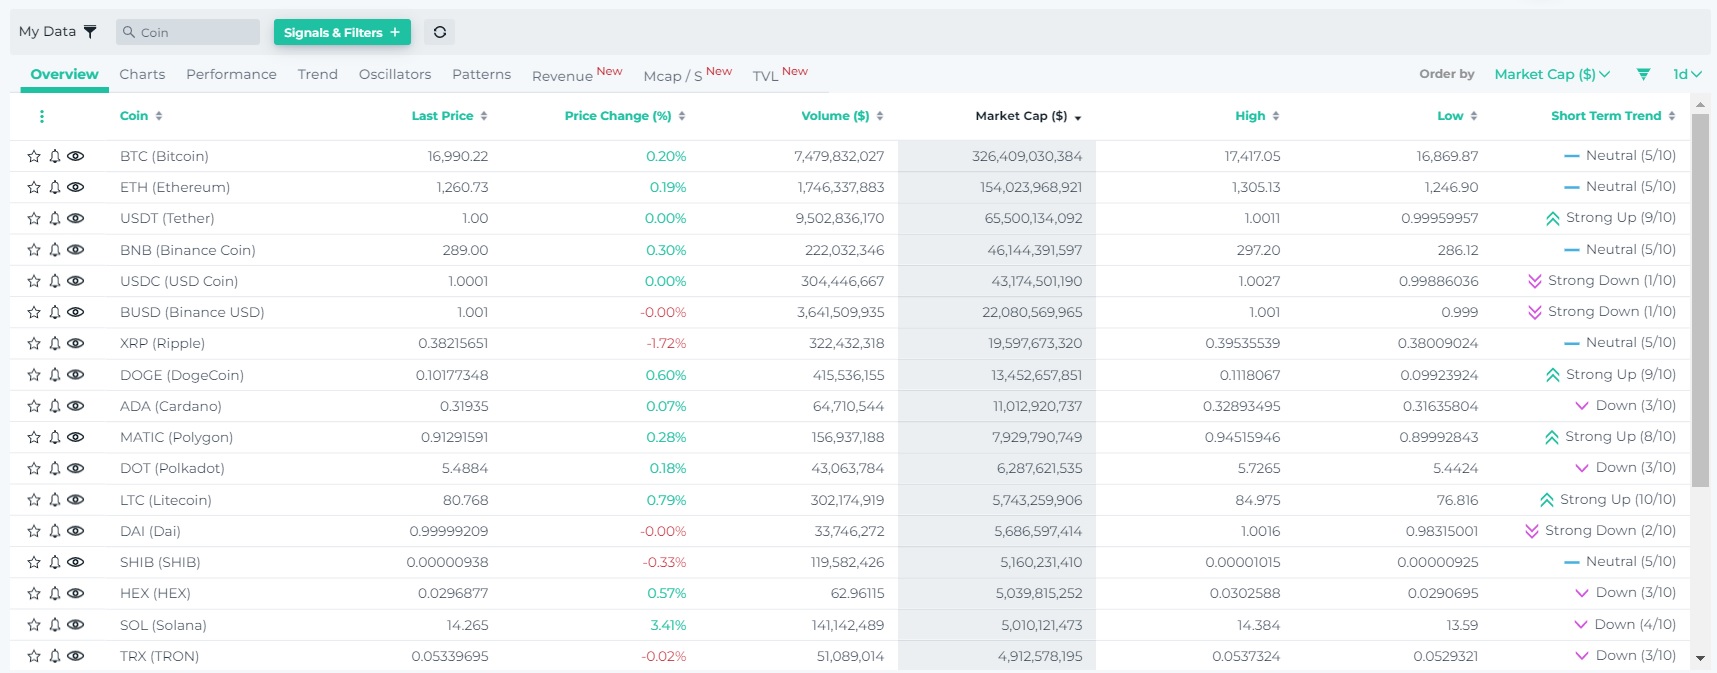1717x673 pixels.
Task: Toggle watch eye for SHIB row
Action: coord(75,562)
